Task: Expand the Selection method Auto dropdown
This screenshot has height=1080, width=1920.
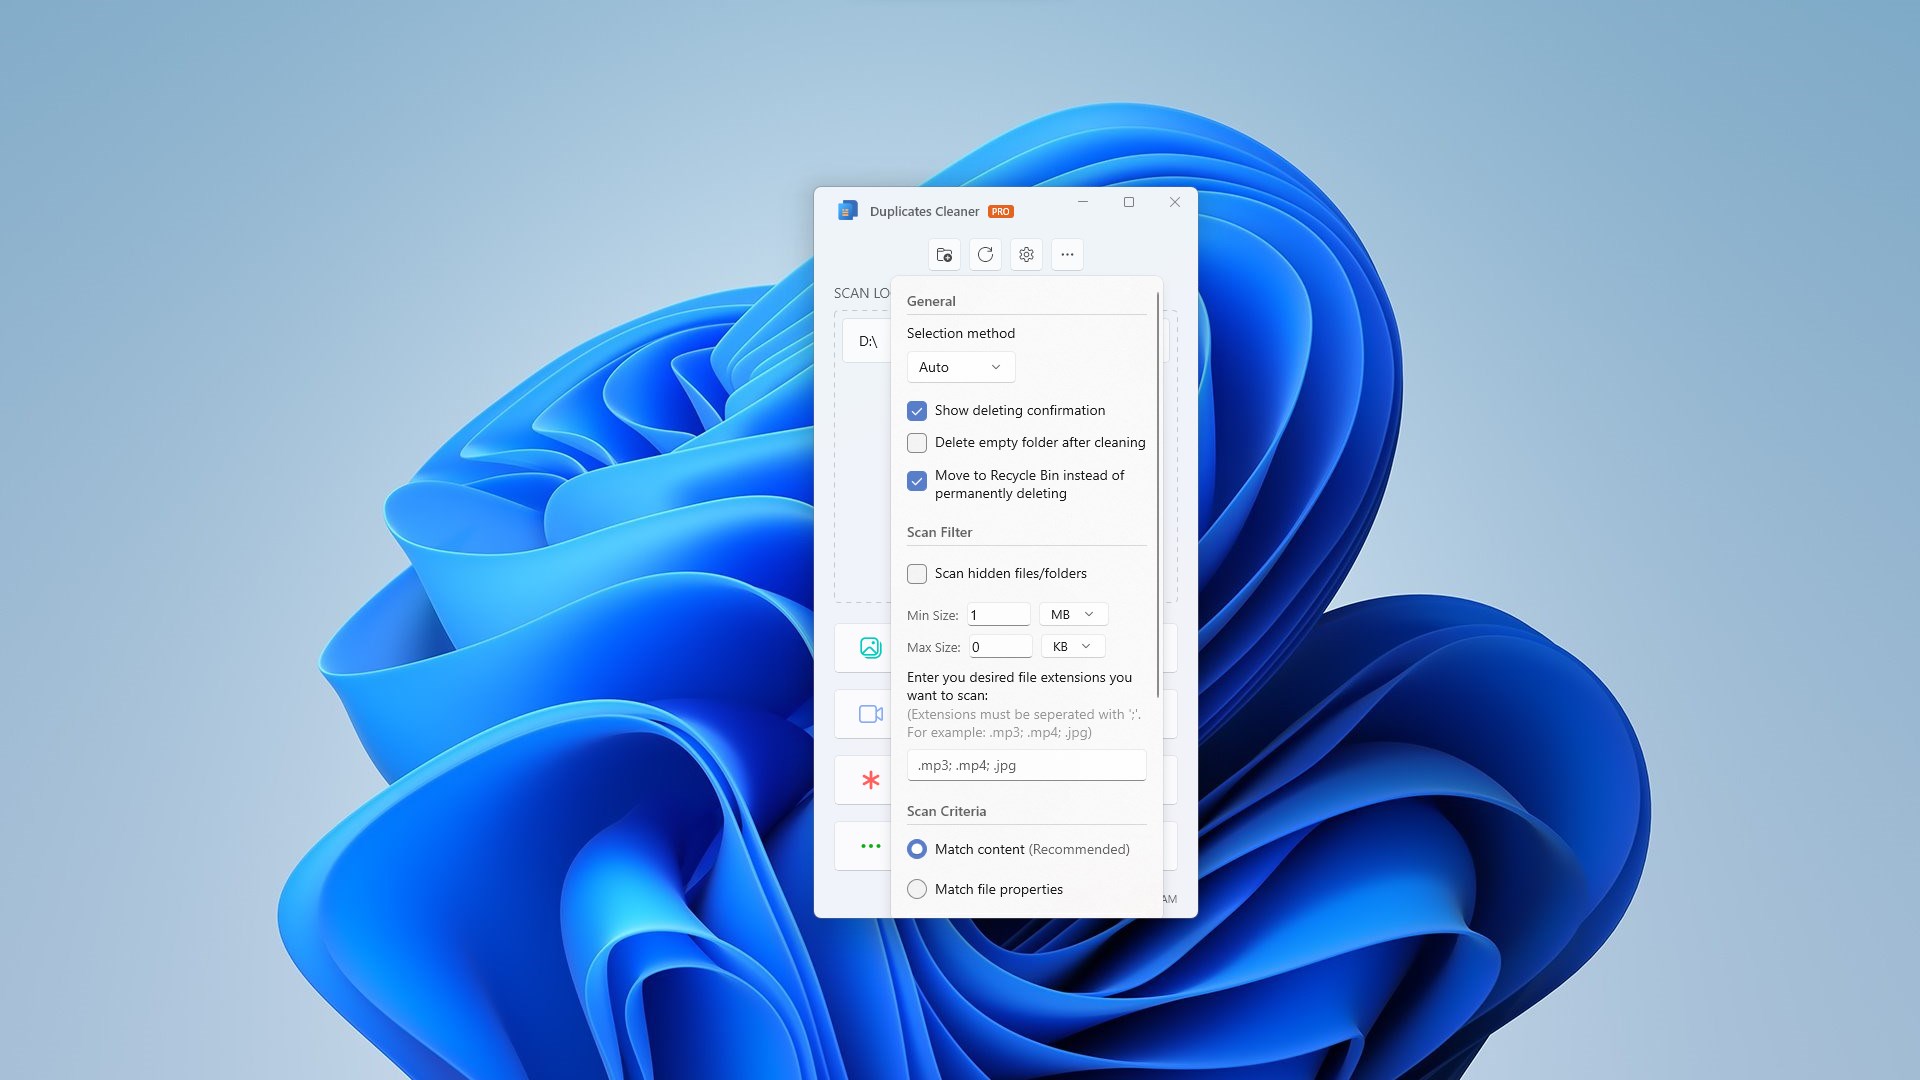Action: click(x=960, y=367)
